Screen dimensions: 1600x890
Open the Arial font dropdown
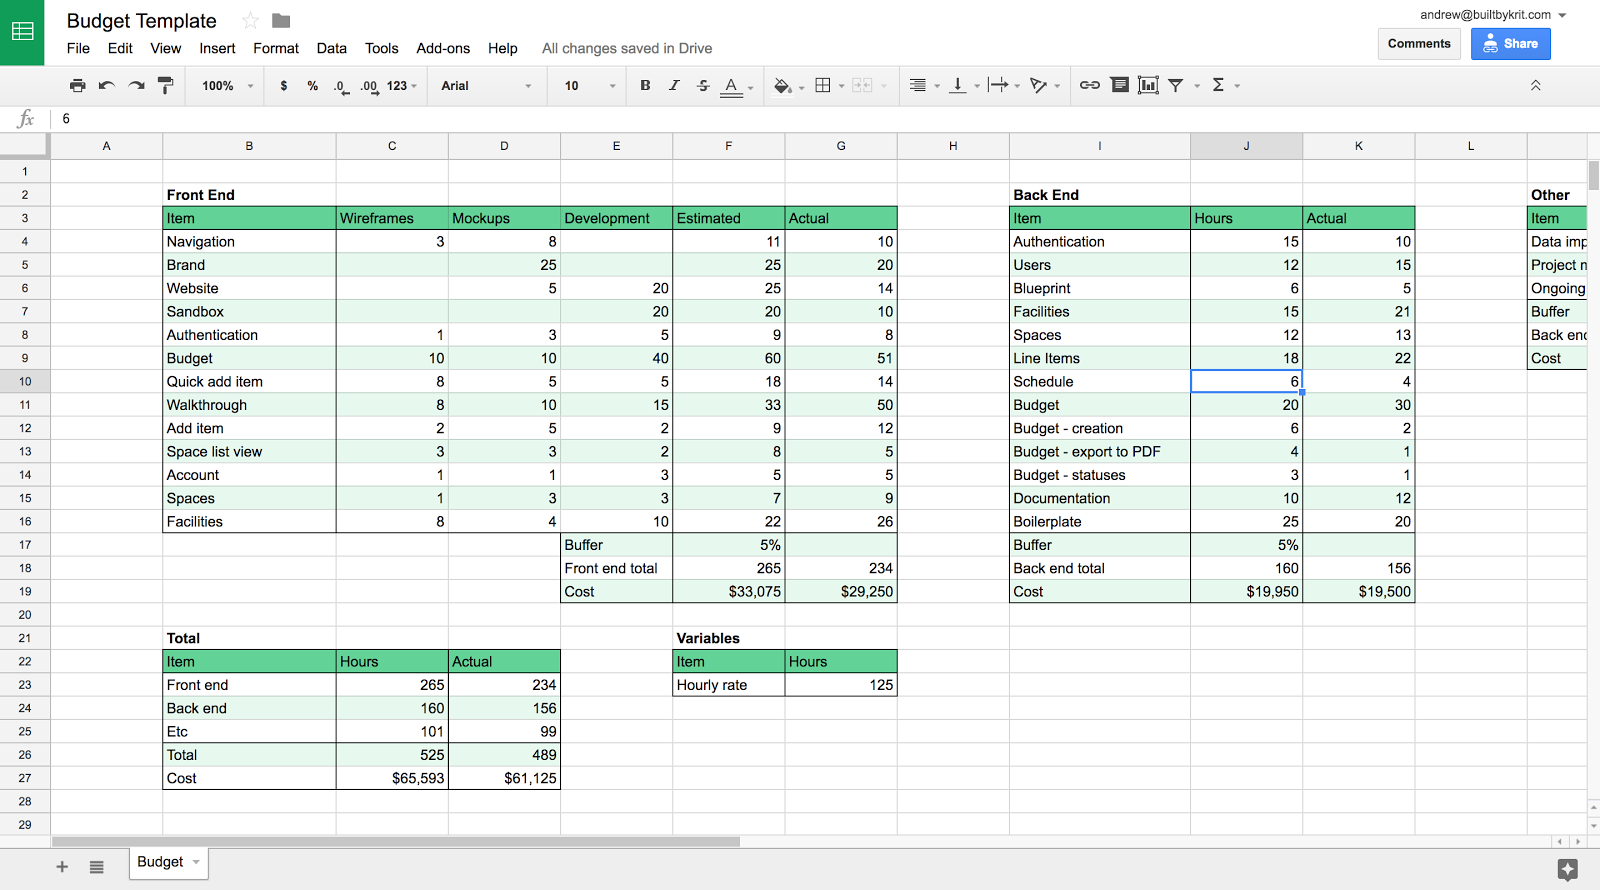(486, 86)
